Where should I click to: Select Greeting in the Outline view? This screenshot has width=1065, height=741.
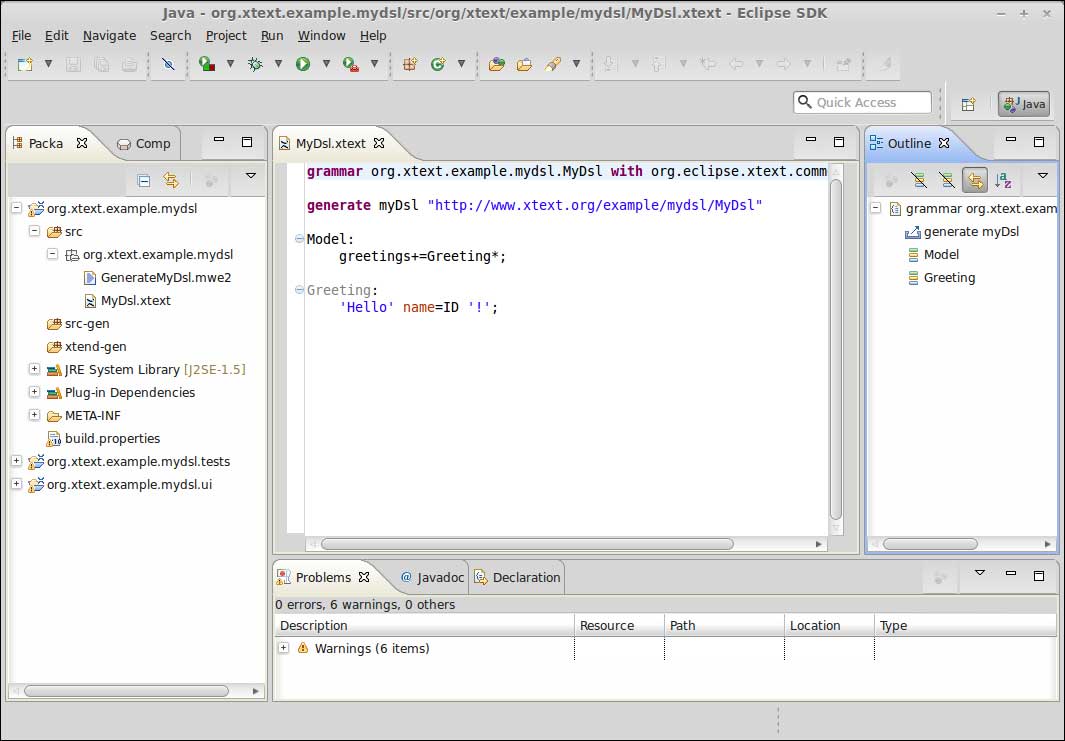pyautogui.click(x=949, y=277)
